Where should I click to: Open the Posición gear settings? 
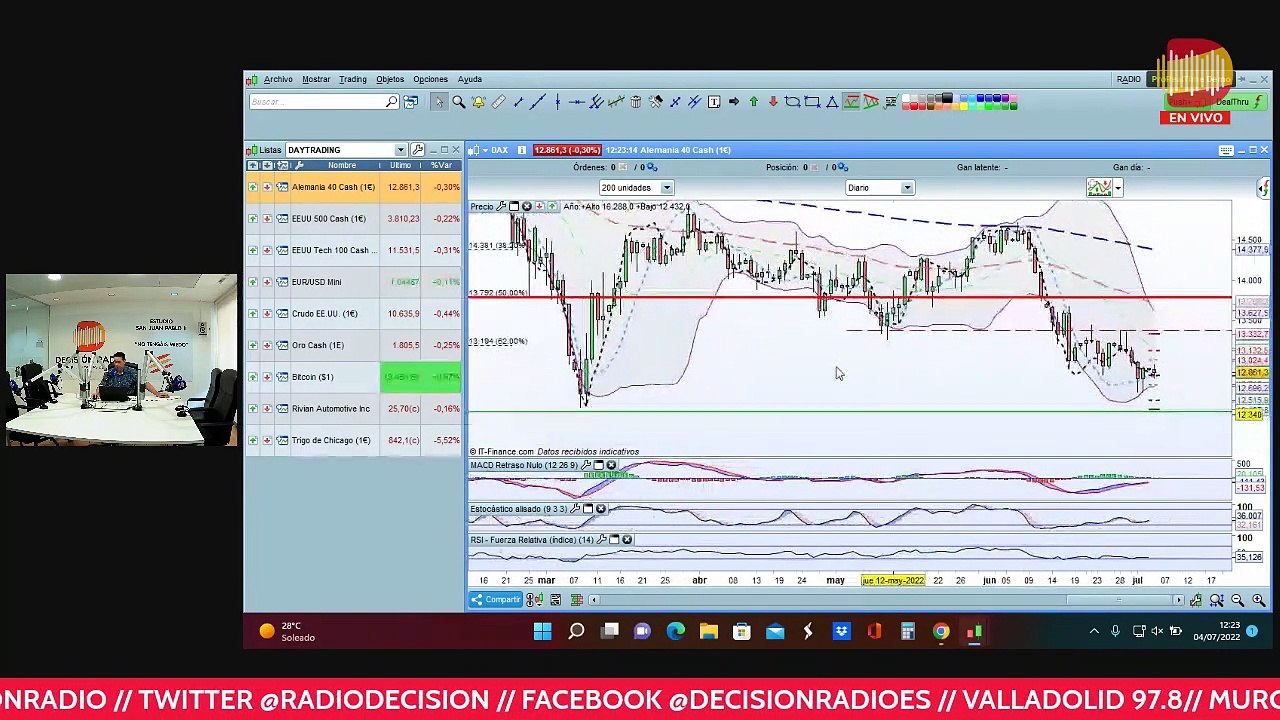[x=843, y=167]
